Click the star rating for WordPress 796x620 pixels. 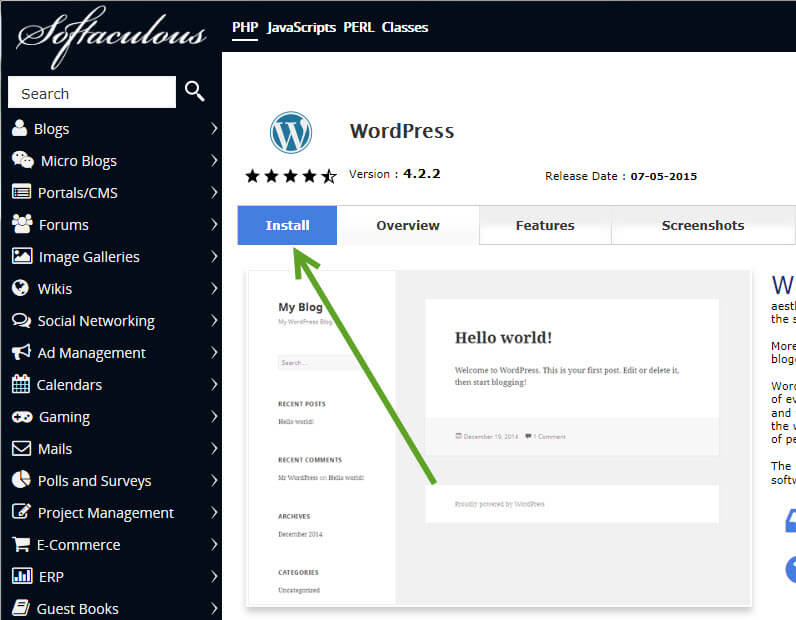click(290, 176)
